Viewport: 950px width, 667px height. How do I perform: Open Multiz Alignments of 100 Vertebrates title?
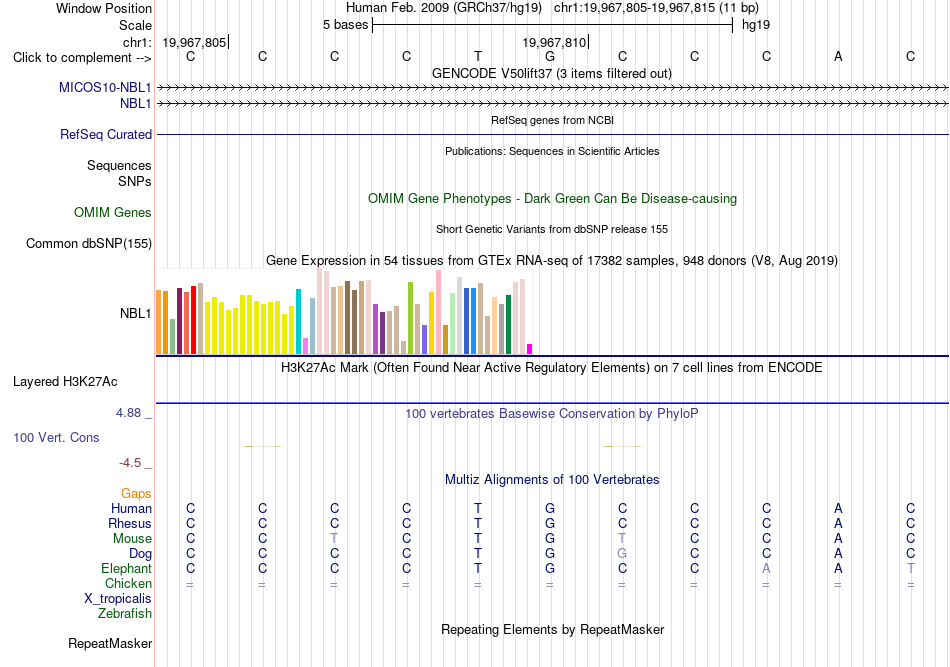click(x=552, y=480)
